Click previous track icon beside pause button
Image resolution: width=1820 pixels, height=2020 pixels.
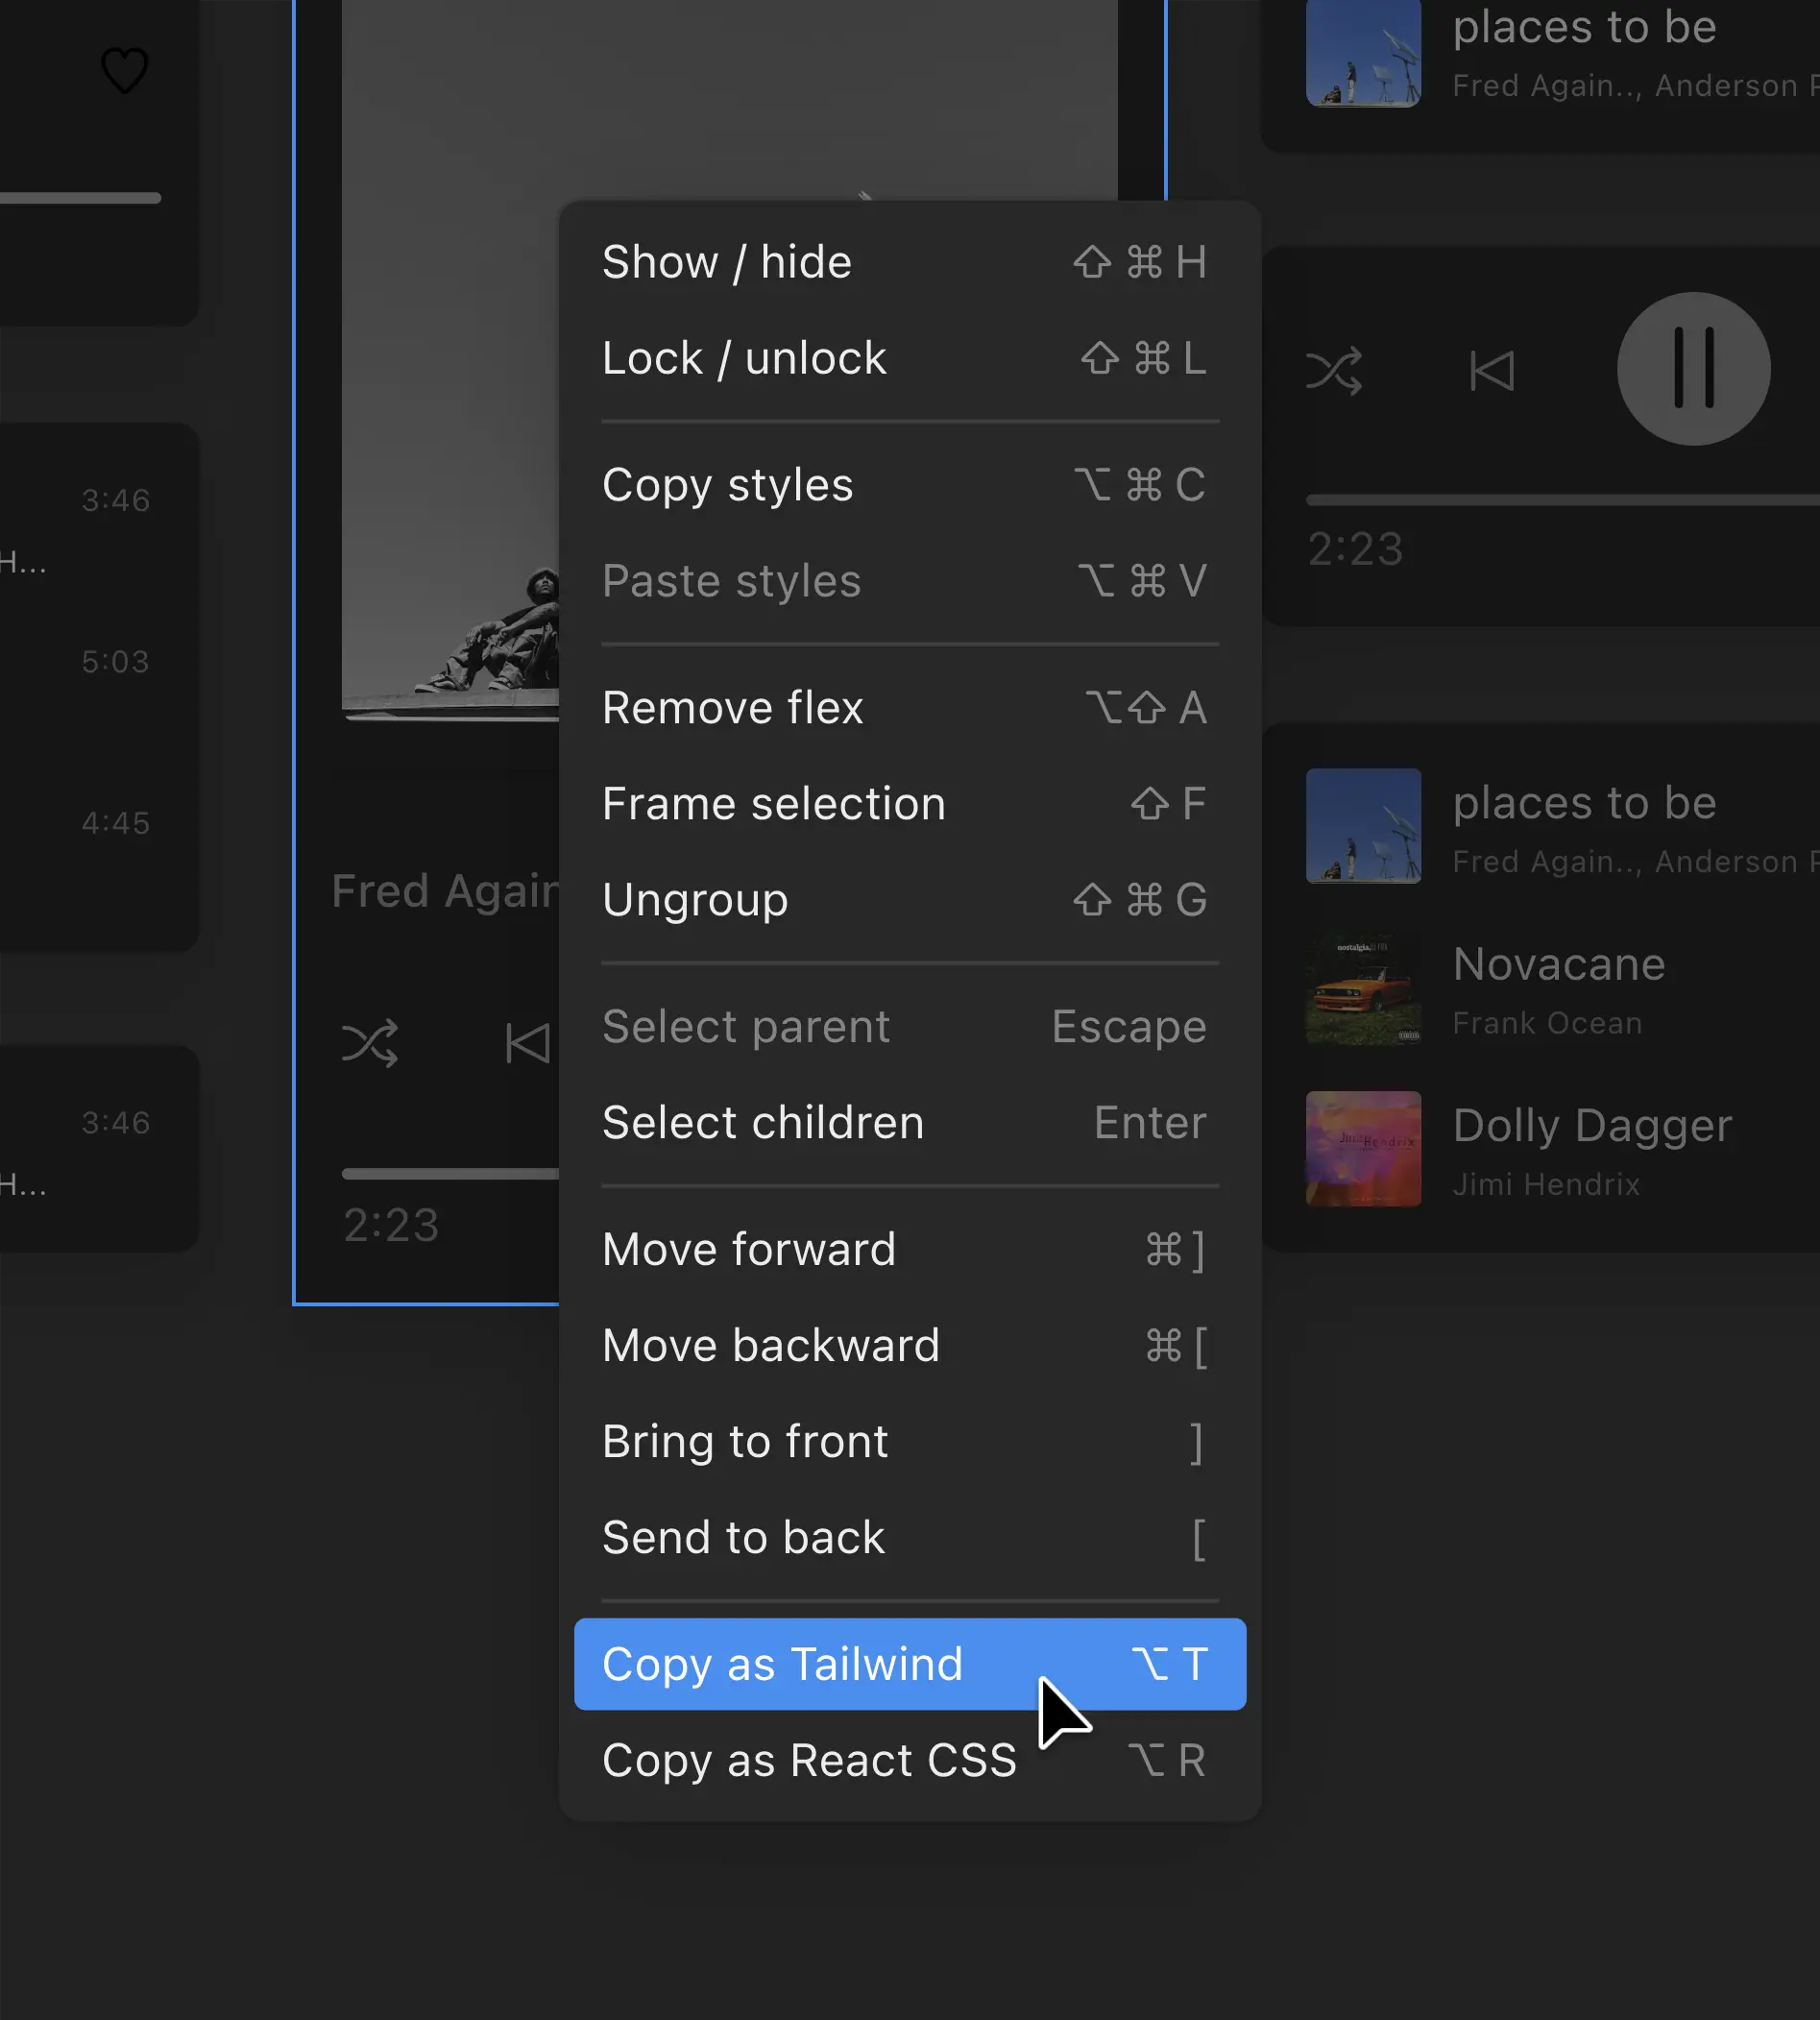1491,371
